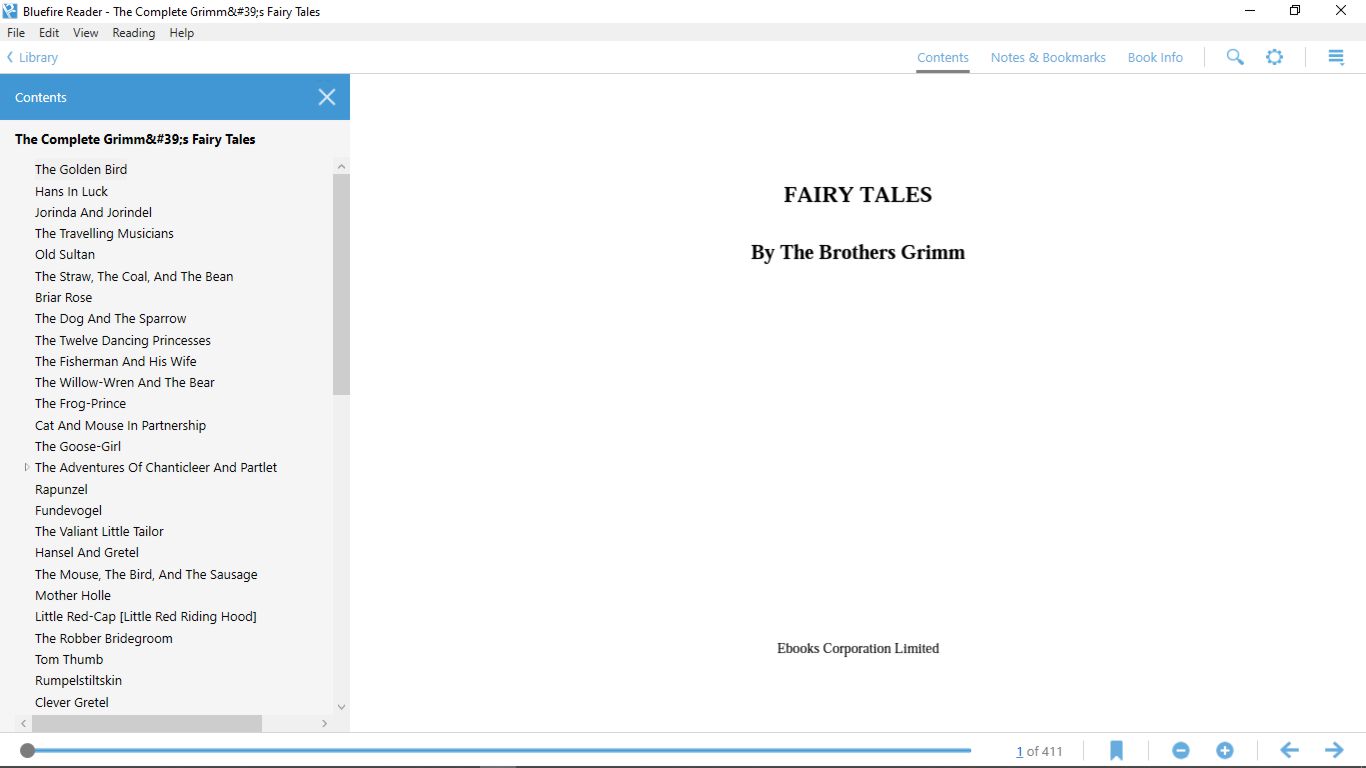The image size is (1366, 768).
Task: Close the Contents panel
Action: 327,97
